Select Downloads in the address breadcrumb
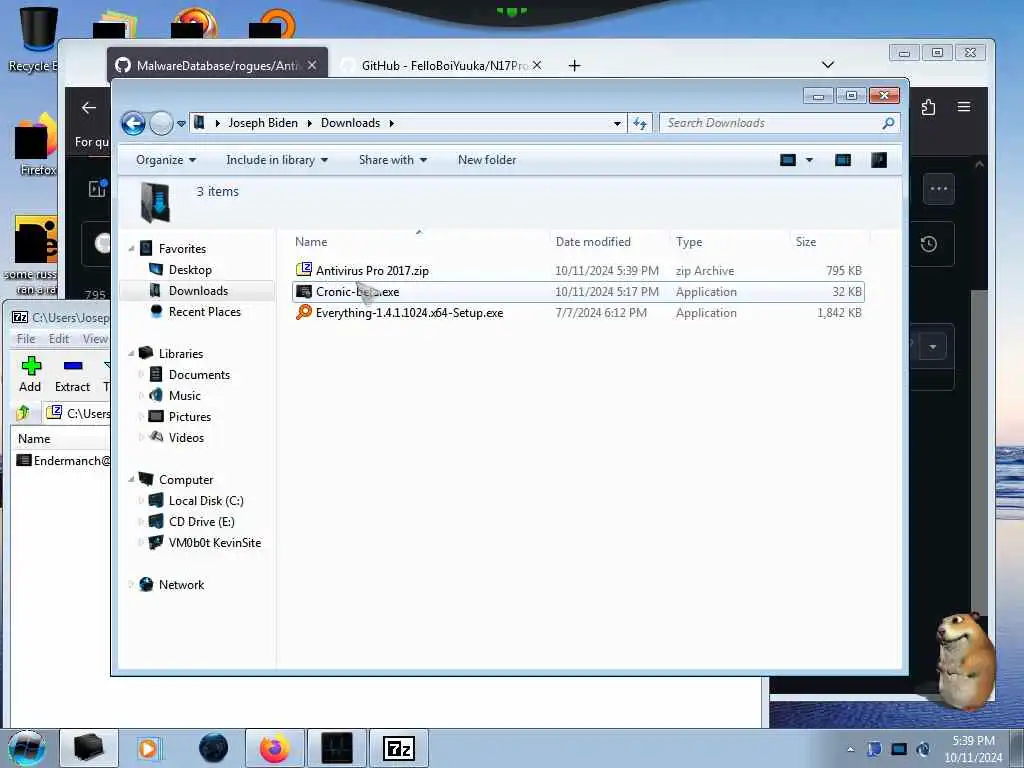Image resolution: width=1024 pixels, height=768 pixels. 350,123
